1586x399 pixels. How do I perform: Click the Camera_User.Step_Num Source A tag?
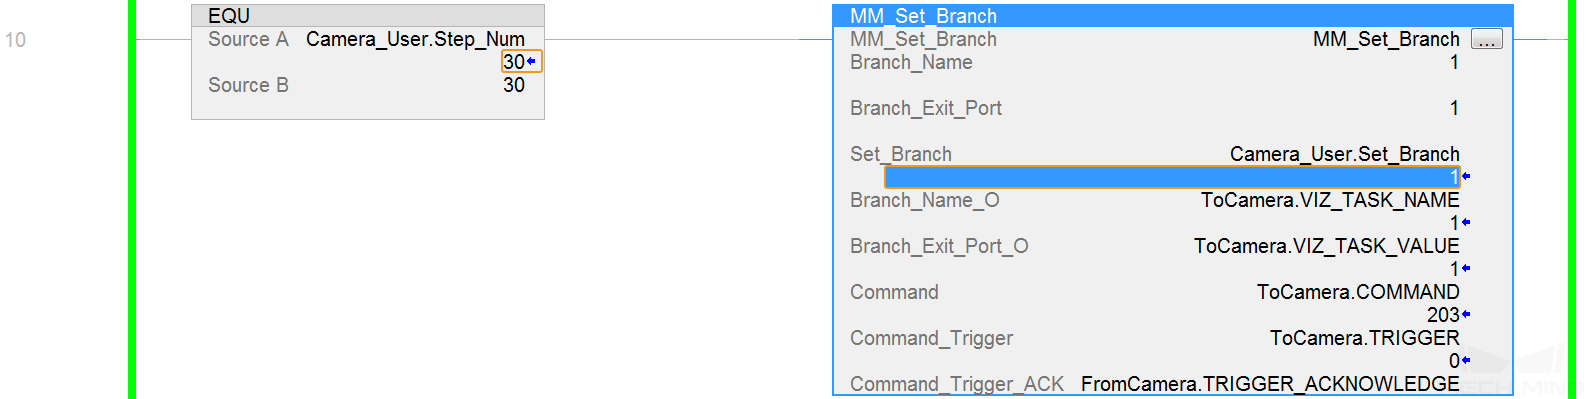click(x=415, y=39)
